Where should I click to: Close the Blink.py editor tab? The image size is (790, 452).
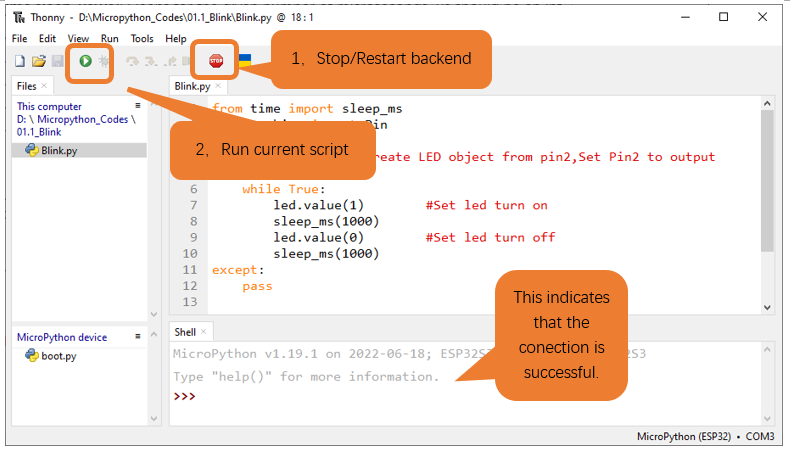(218, 86)
